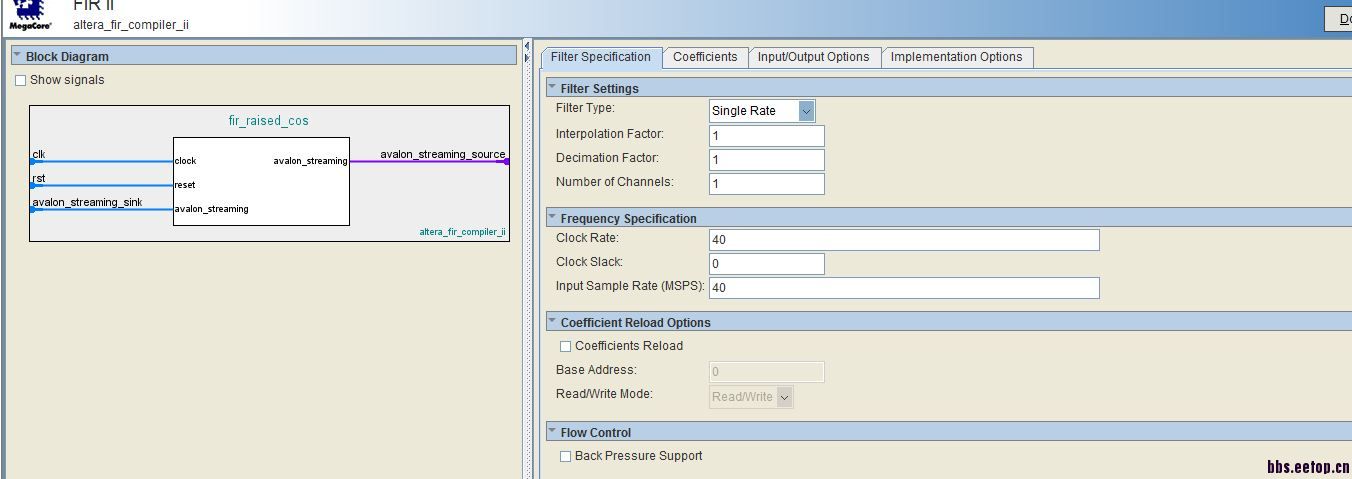The height and width of the screenshot is (479, 1352).
Task: Go to Implementation Options tab
Action: tap(956, 57)
